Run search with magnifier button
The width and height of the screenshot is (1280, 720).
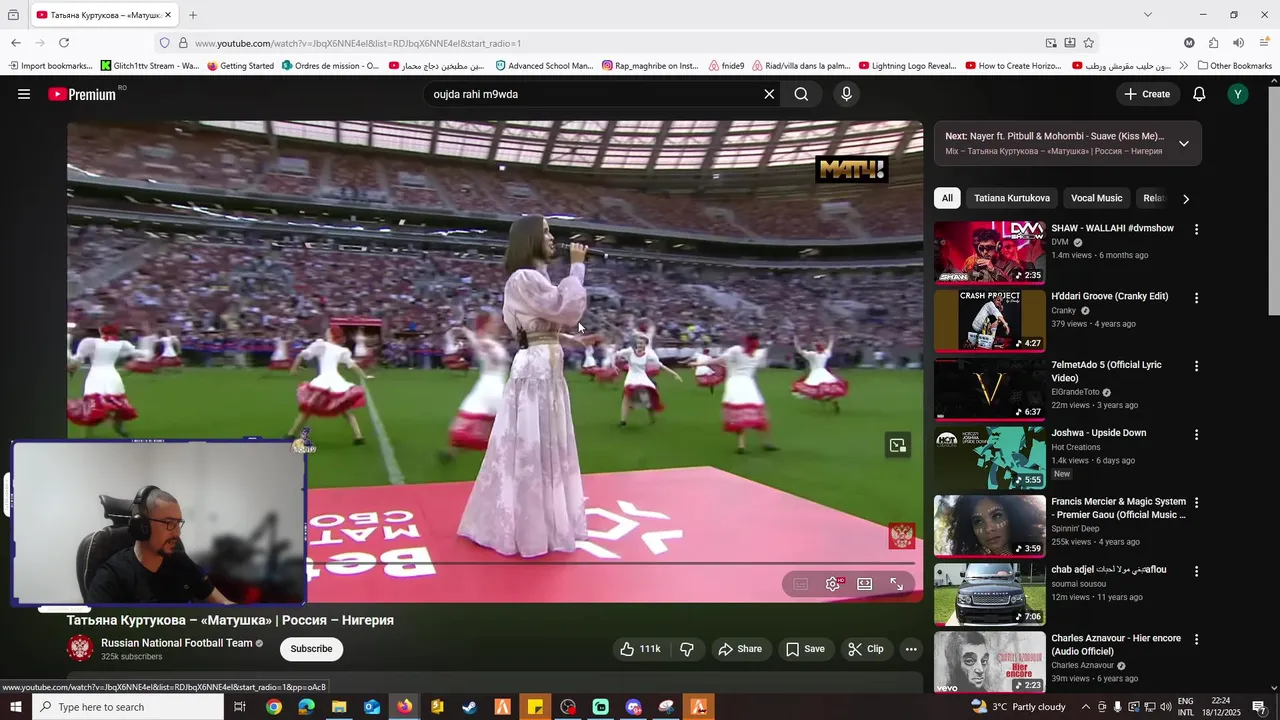pyautogui.click(x=801, y=94)
